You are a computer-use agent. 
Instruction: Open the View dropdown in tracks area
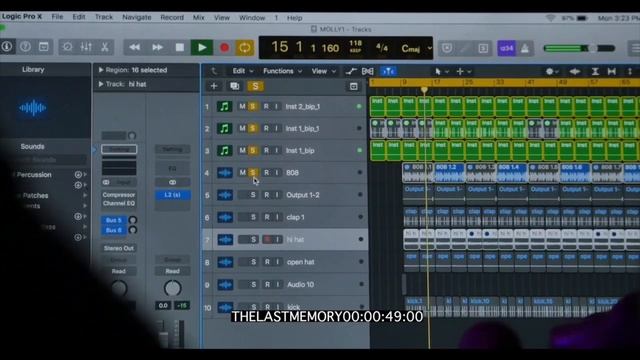click(x=324, y=71)
